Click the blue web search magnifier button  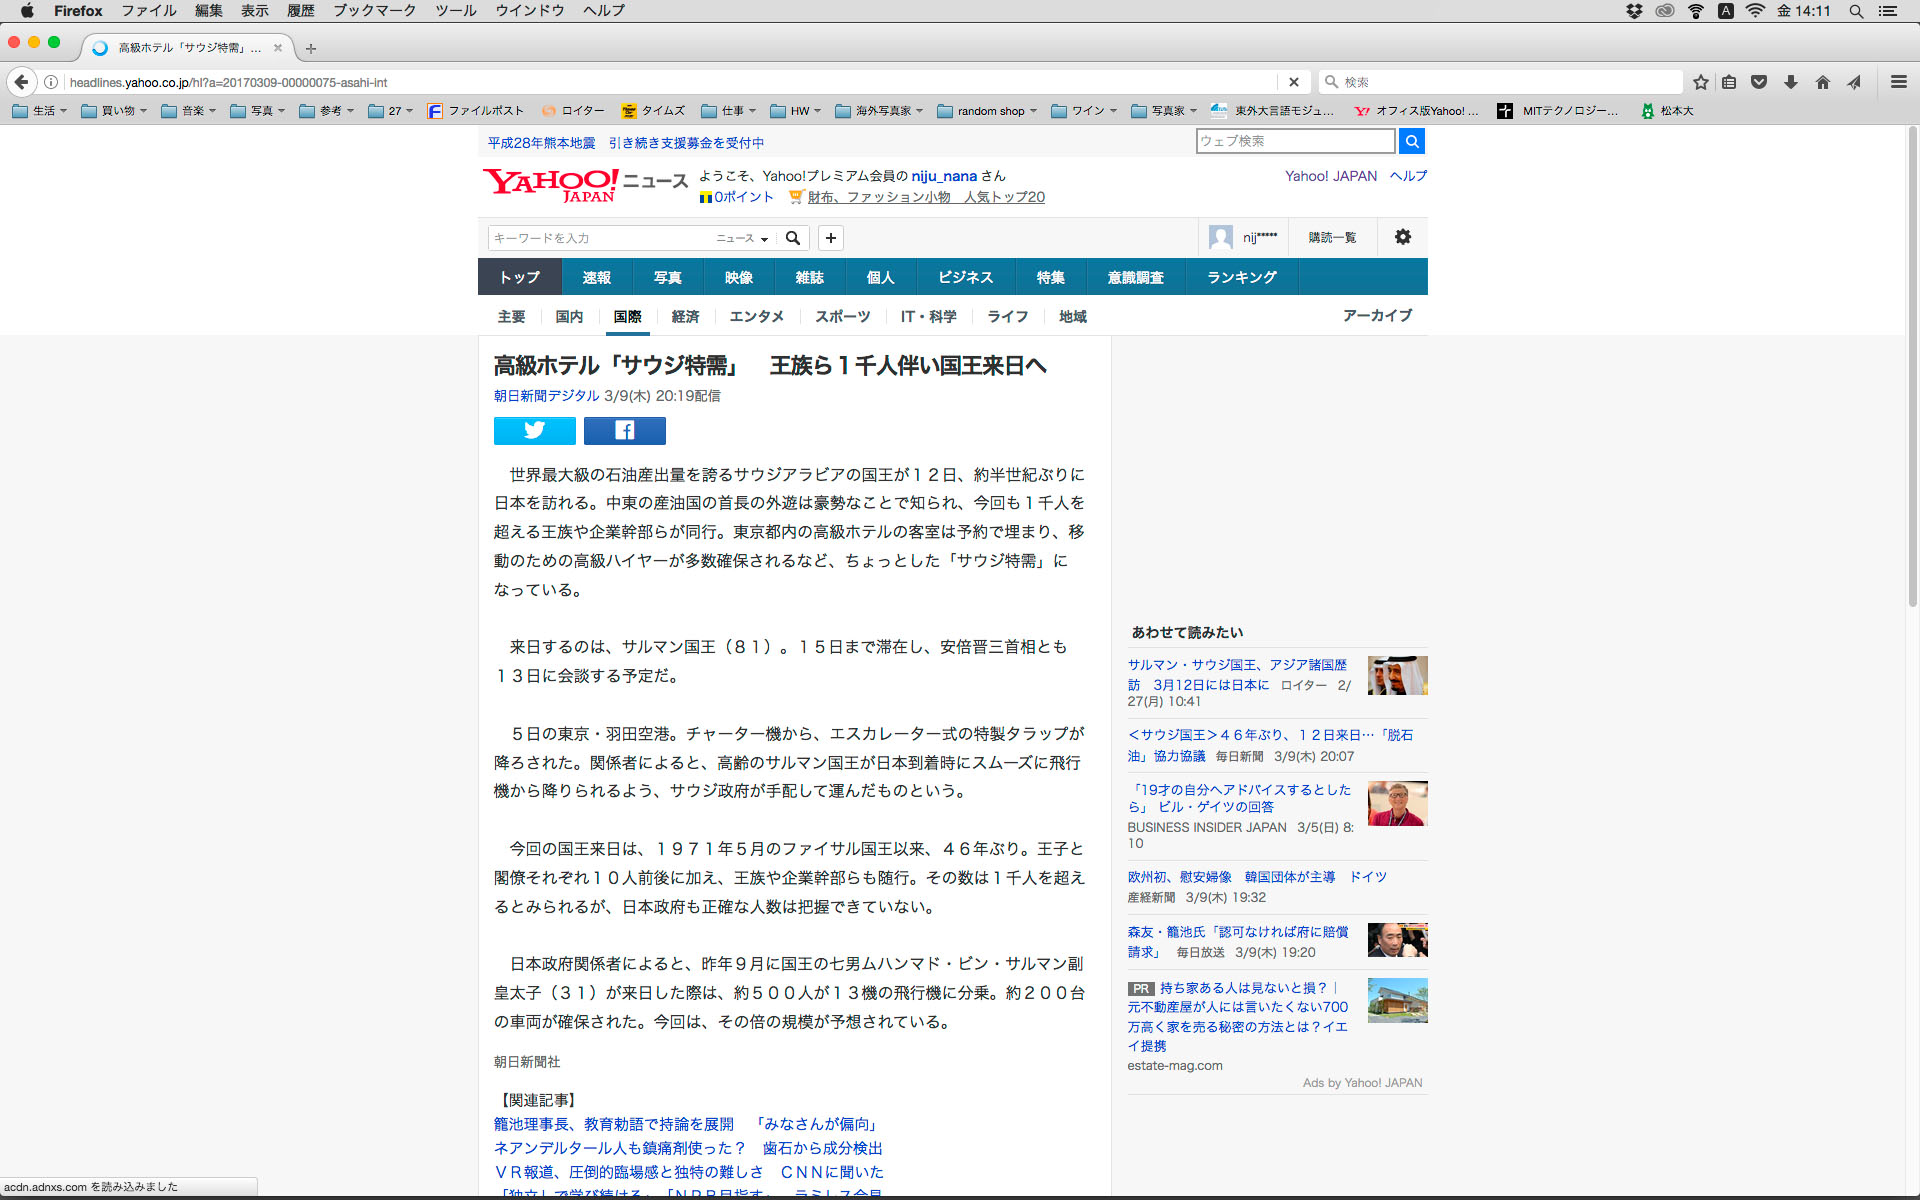pyautogui.click(x=1411, y=141)
